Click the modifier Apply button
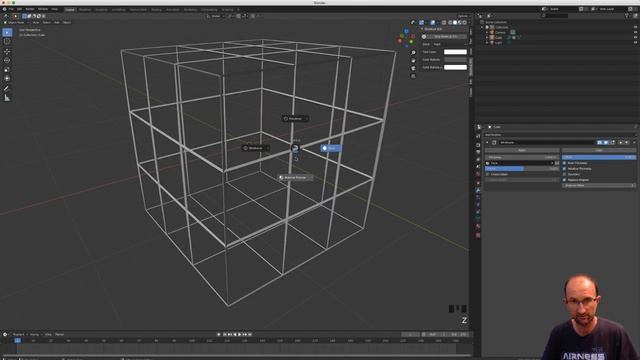The height and width of the screenshot is (360, 640). point(522,150)
